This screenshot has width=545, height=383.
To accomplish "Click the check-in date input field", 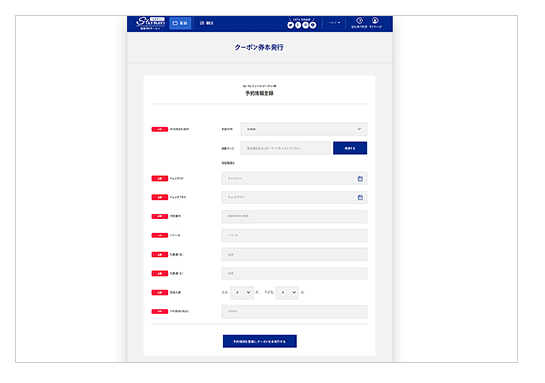I will tap(294, 179).
